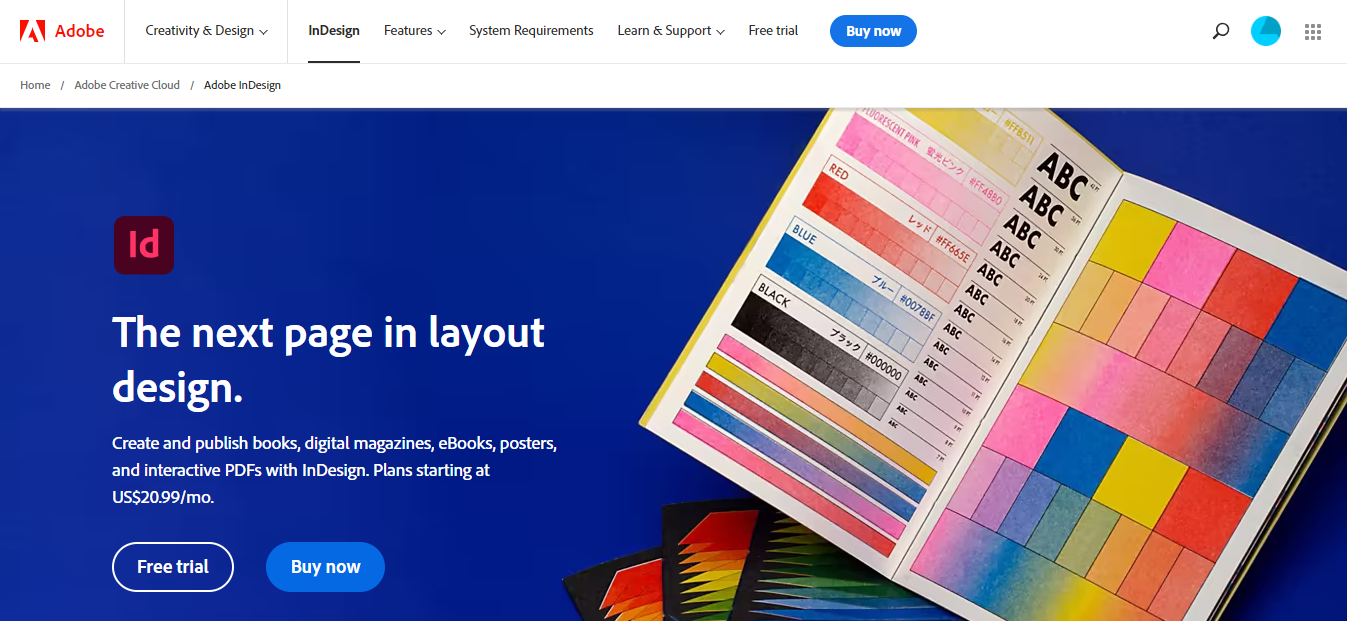The width and height of the screenshot is (1347, 621).
Task: Click the InDesign 'Id' app icon
Action: coord(143,245)
